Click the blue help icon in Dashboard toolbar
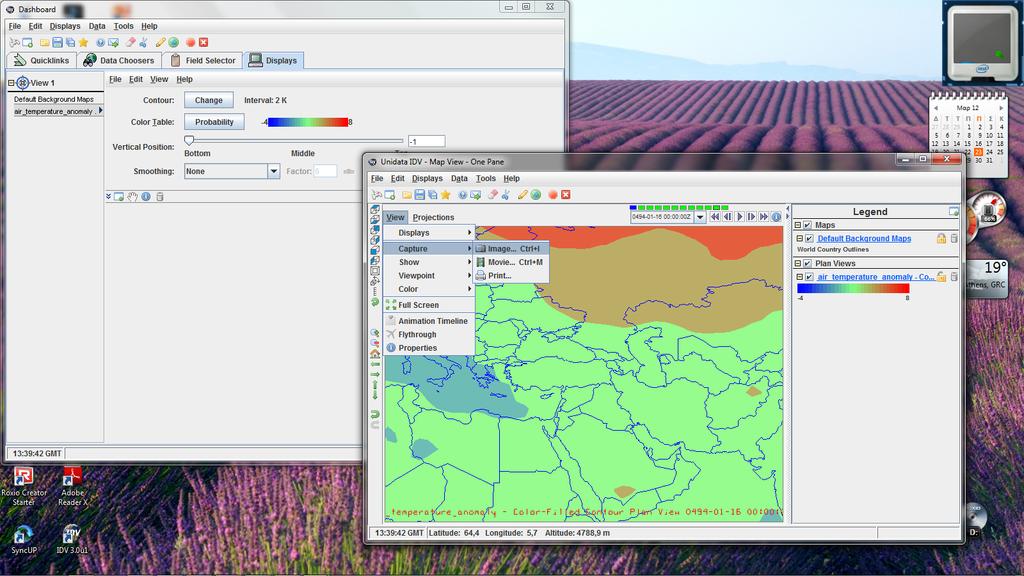The image size is (1024, 576). tap(100, 42)
